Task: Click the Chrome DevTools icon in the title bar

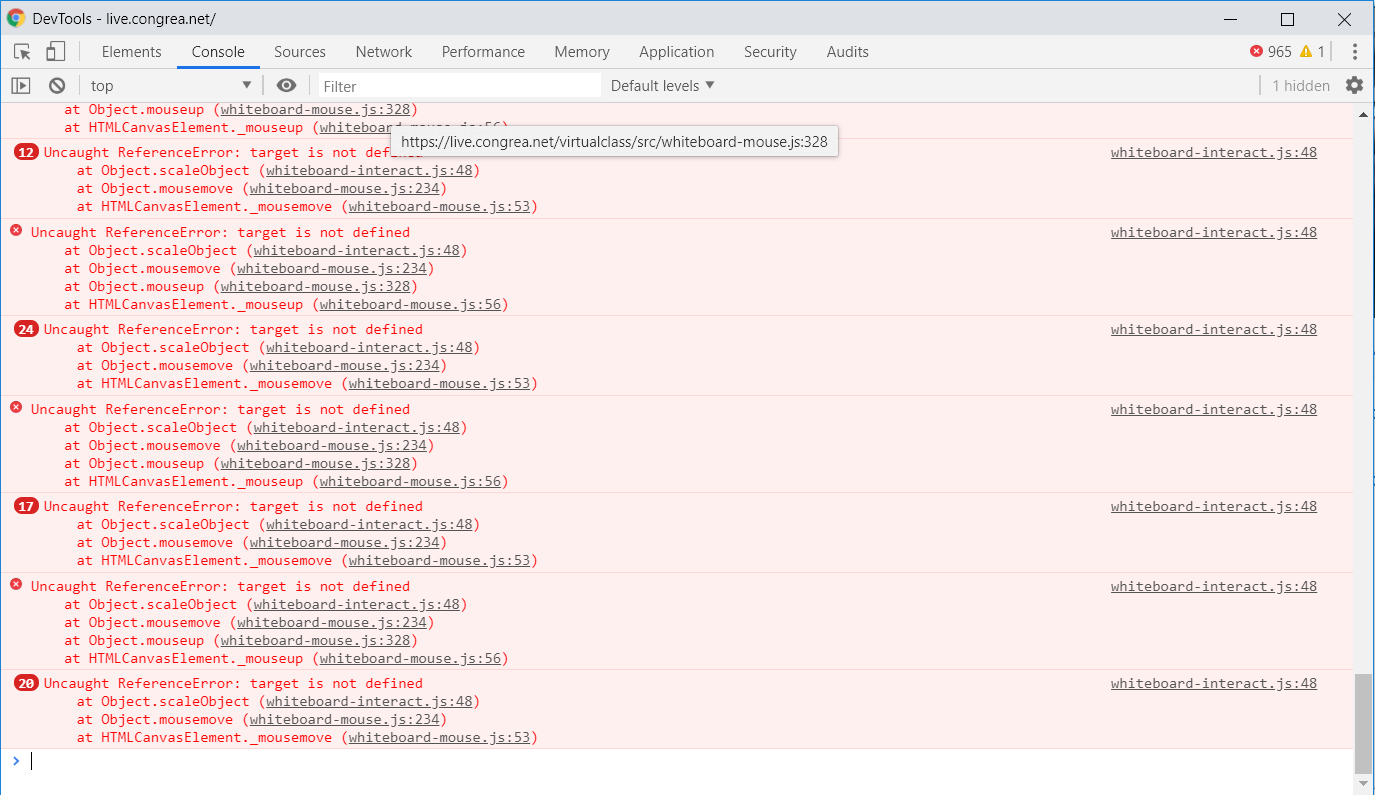Action: pyautogui.click(x=14, y=19)
